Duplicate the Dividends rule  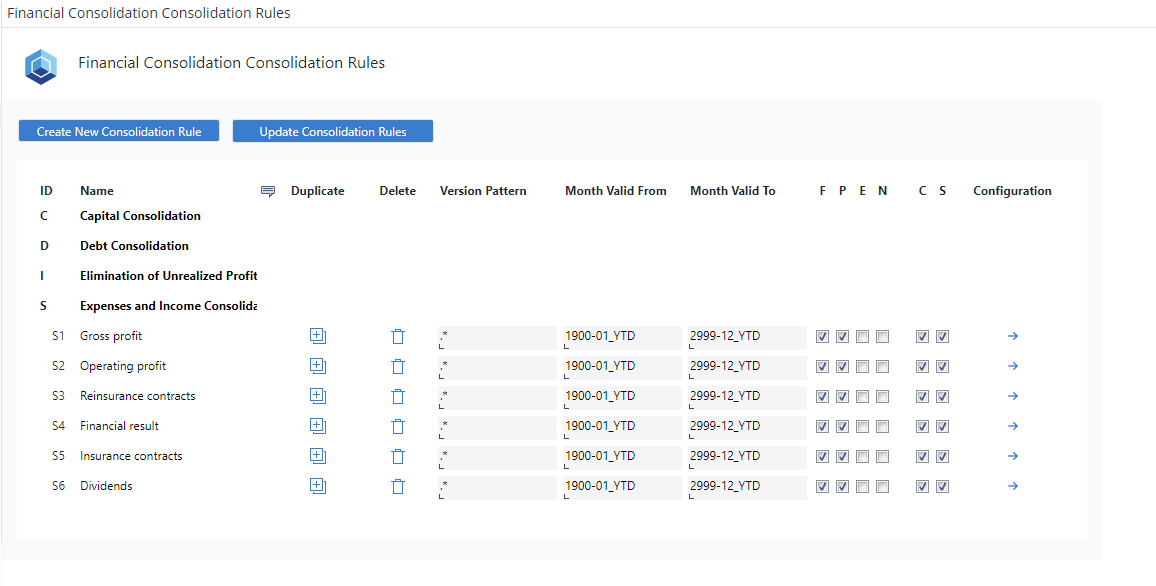pos(317,486)
